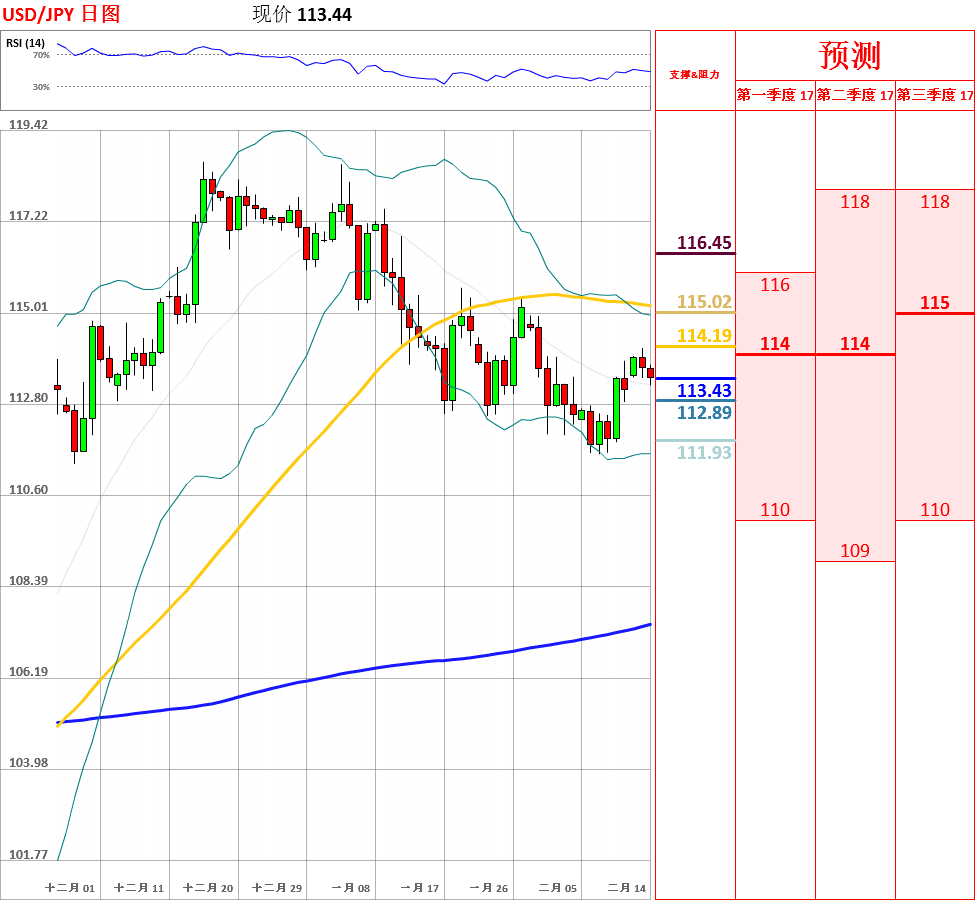
Task: Click the third quarter median forecast 115
Action: 935,303
